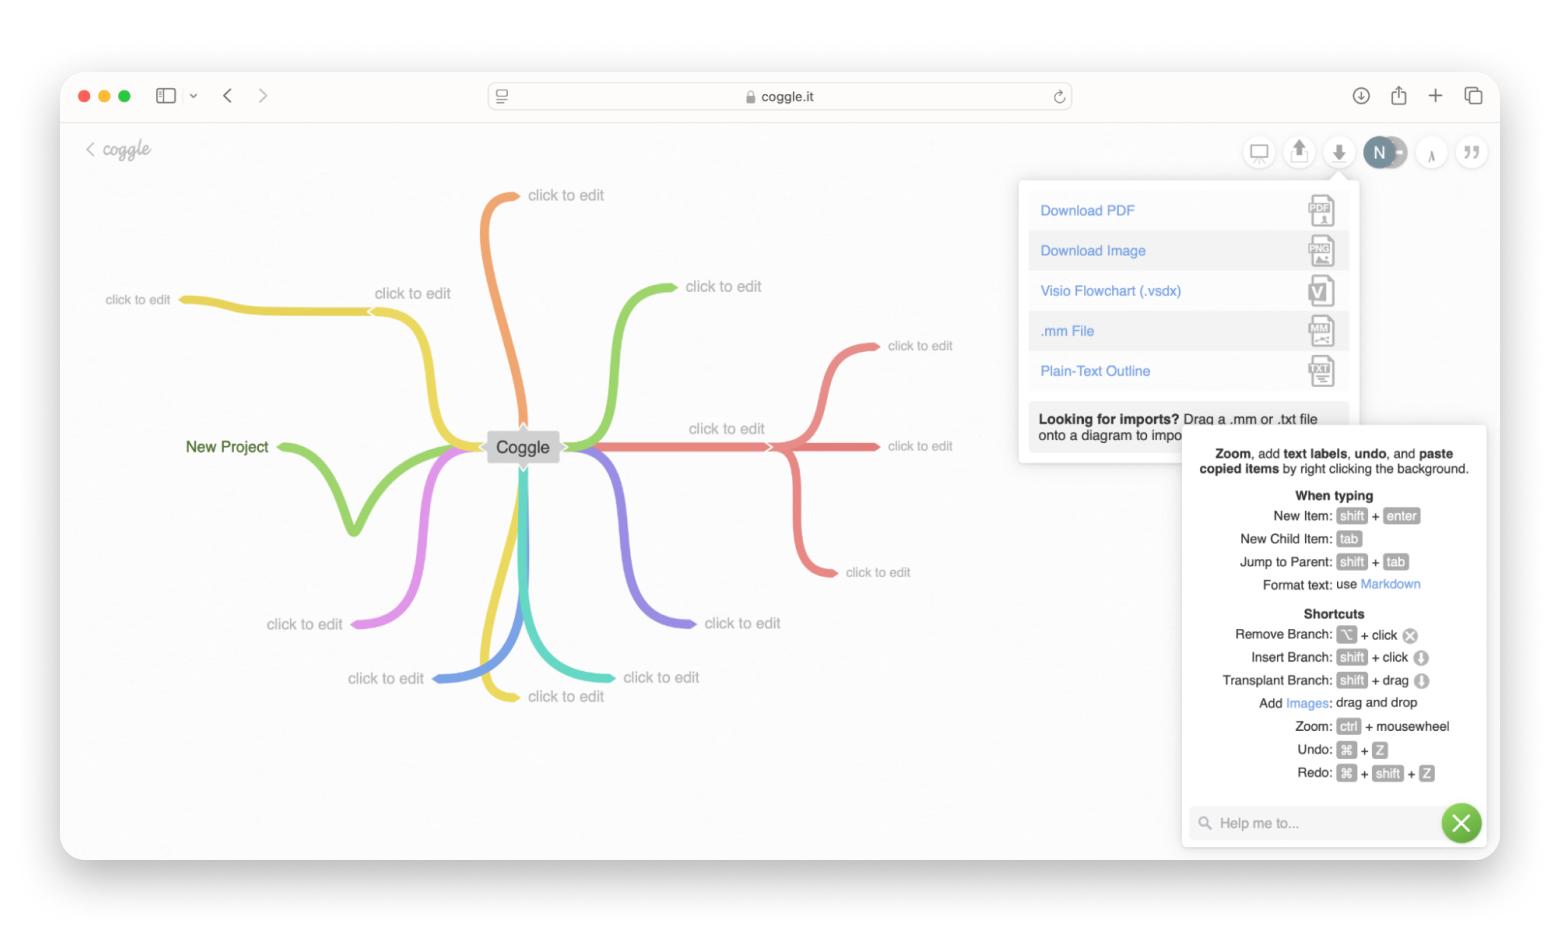Edit the top red sub-branch label
Screen dimensions: 1560x940
tap(920, 346)
